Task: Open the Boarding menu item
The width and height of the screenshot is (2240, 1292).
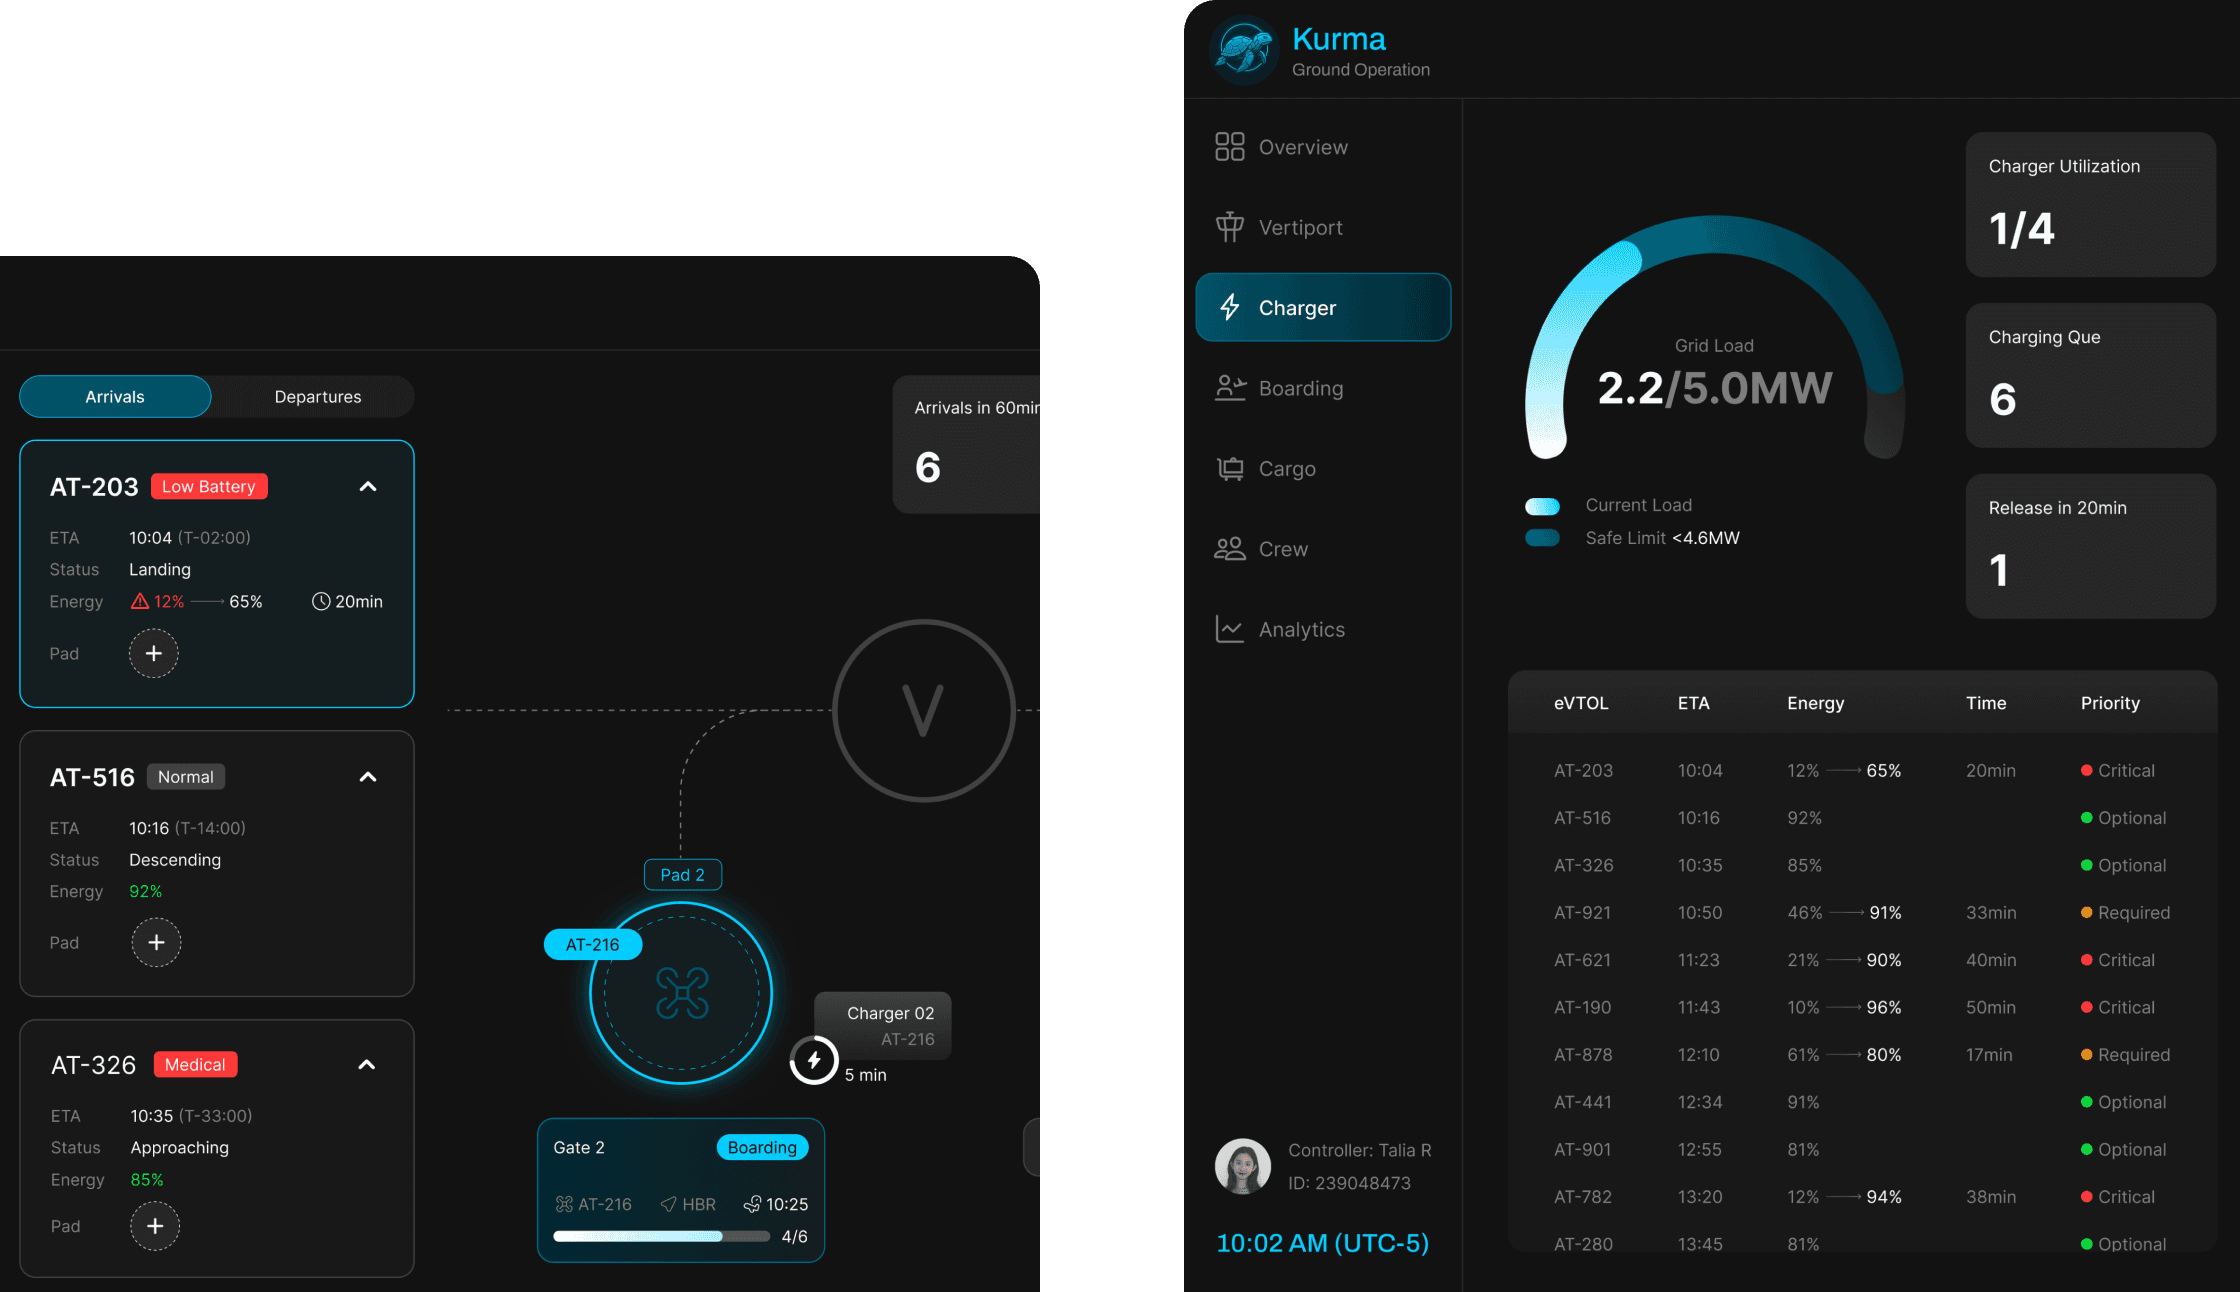Action: tap(1300, 388)
